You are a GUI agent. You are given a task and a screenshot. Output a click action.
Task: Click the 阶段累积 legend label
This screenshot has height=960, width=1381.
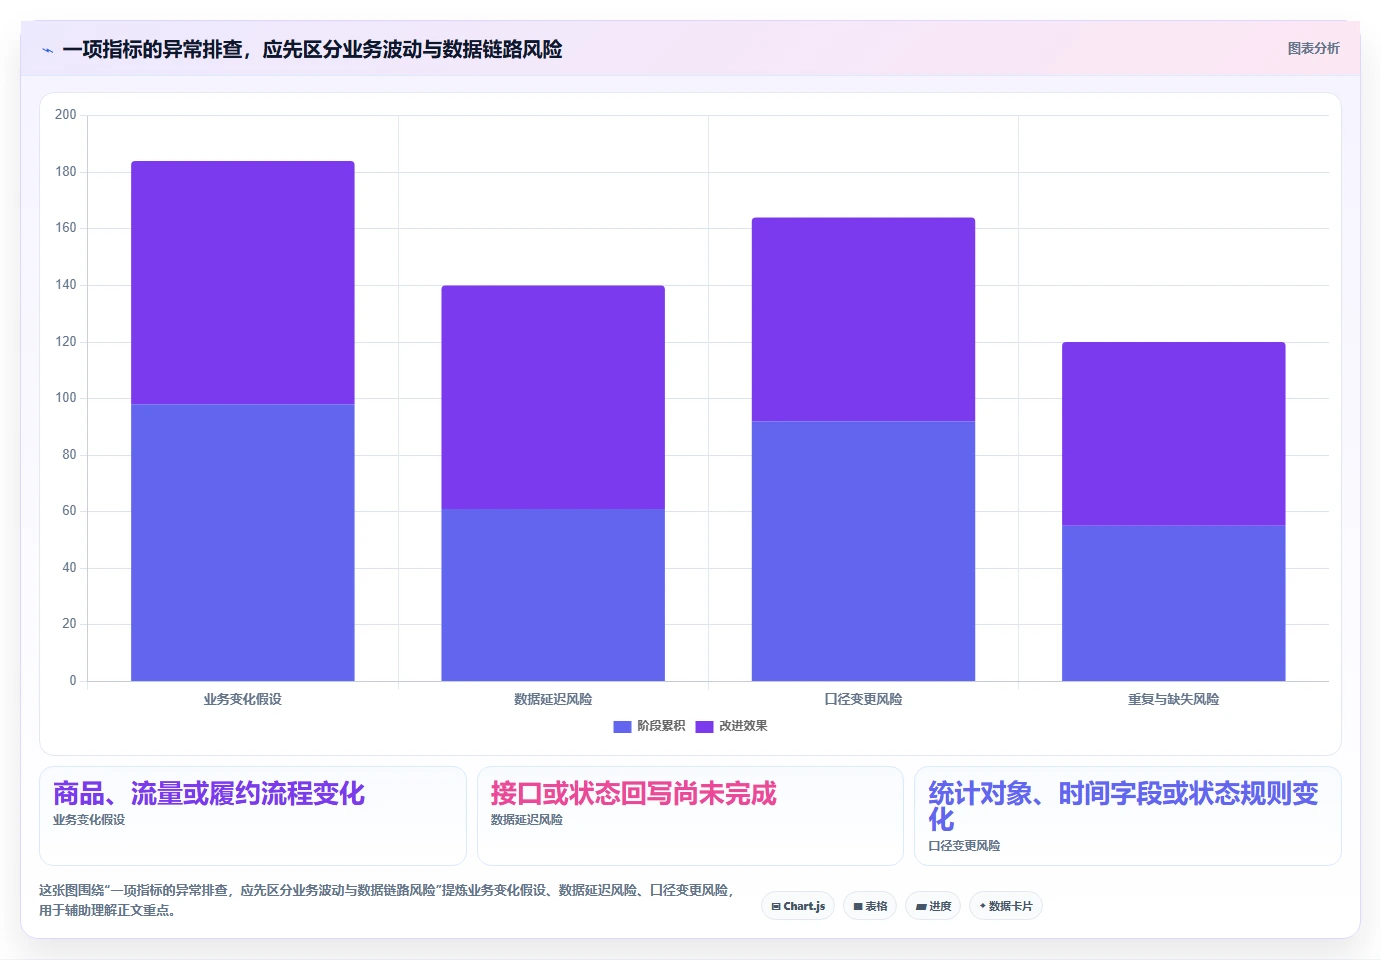661,726
